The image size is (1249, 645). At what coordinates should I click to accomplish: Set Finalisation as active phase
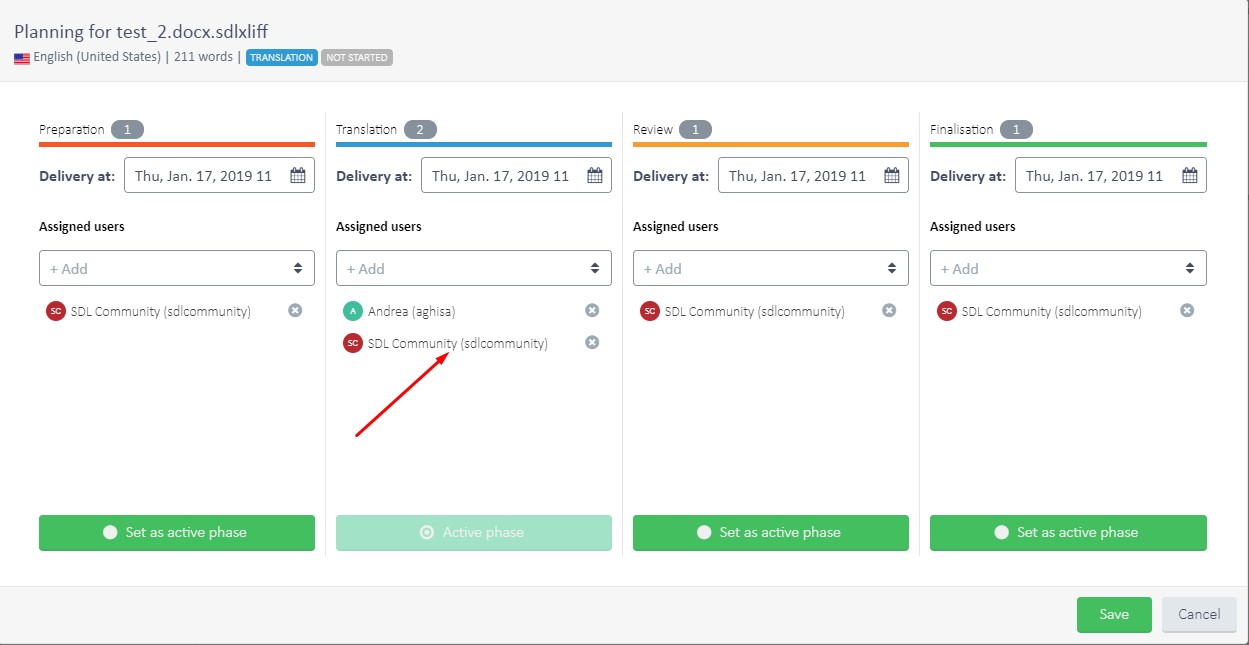(x=1068, y=532)
